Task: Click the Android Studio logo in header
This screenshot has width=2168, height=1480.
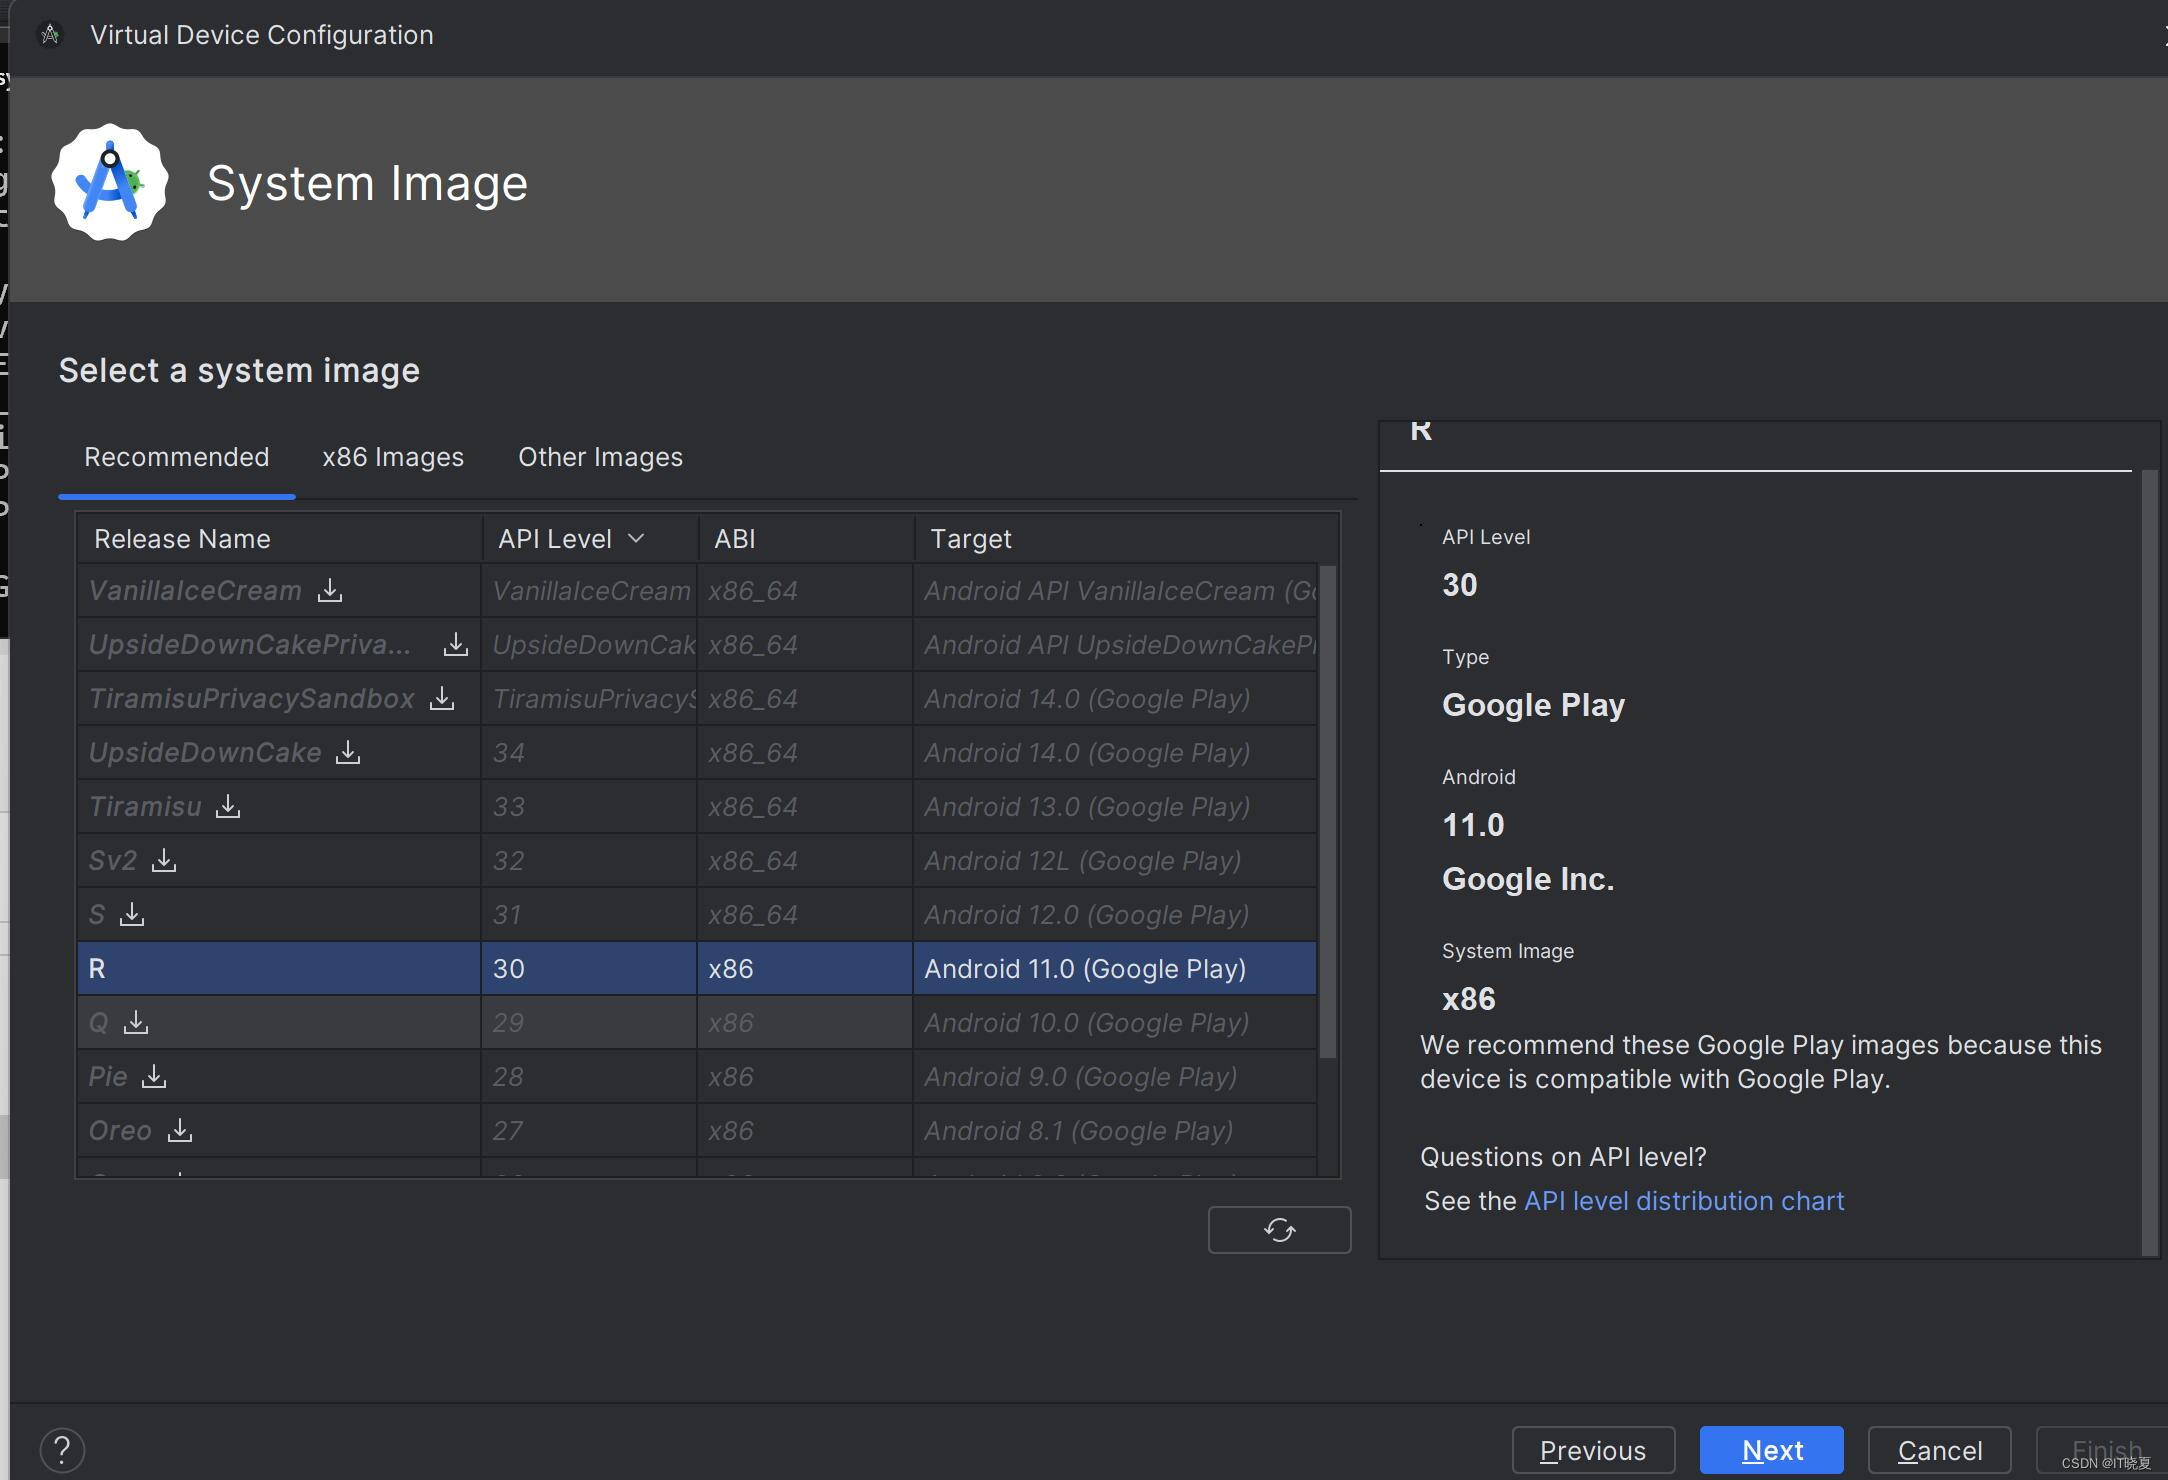Action: [110, 183]
